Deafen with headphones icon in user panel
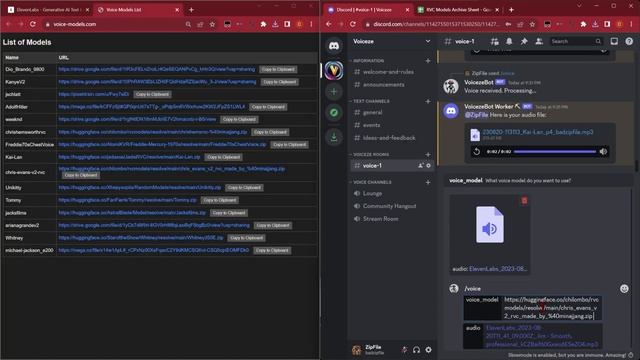This screenshot has width=640, height=360. point(416,350)
